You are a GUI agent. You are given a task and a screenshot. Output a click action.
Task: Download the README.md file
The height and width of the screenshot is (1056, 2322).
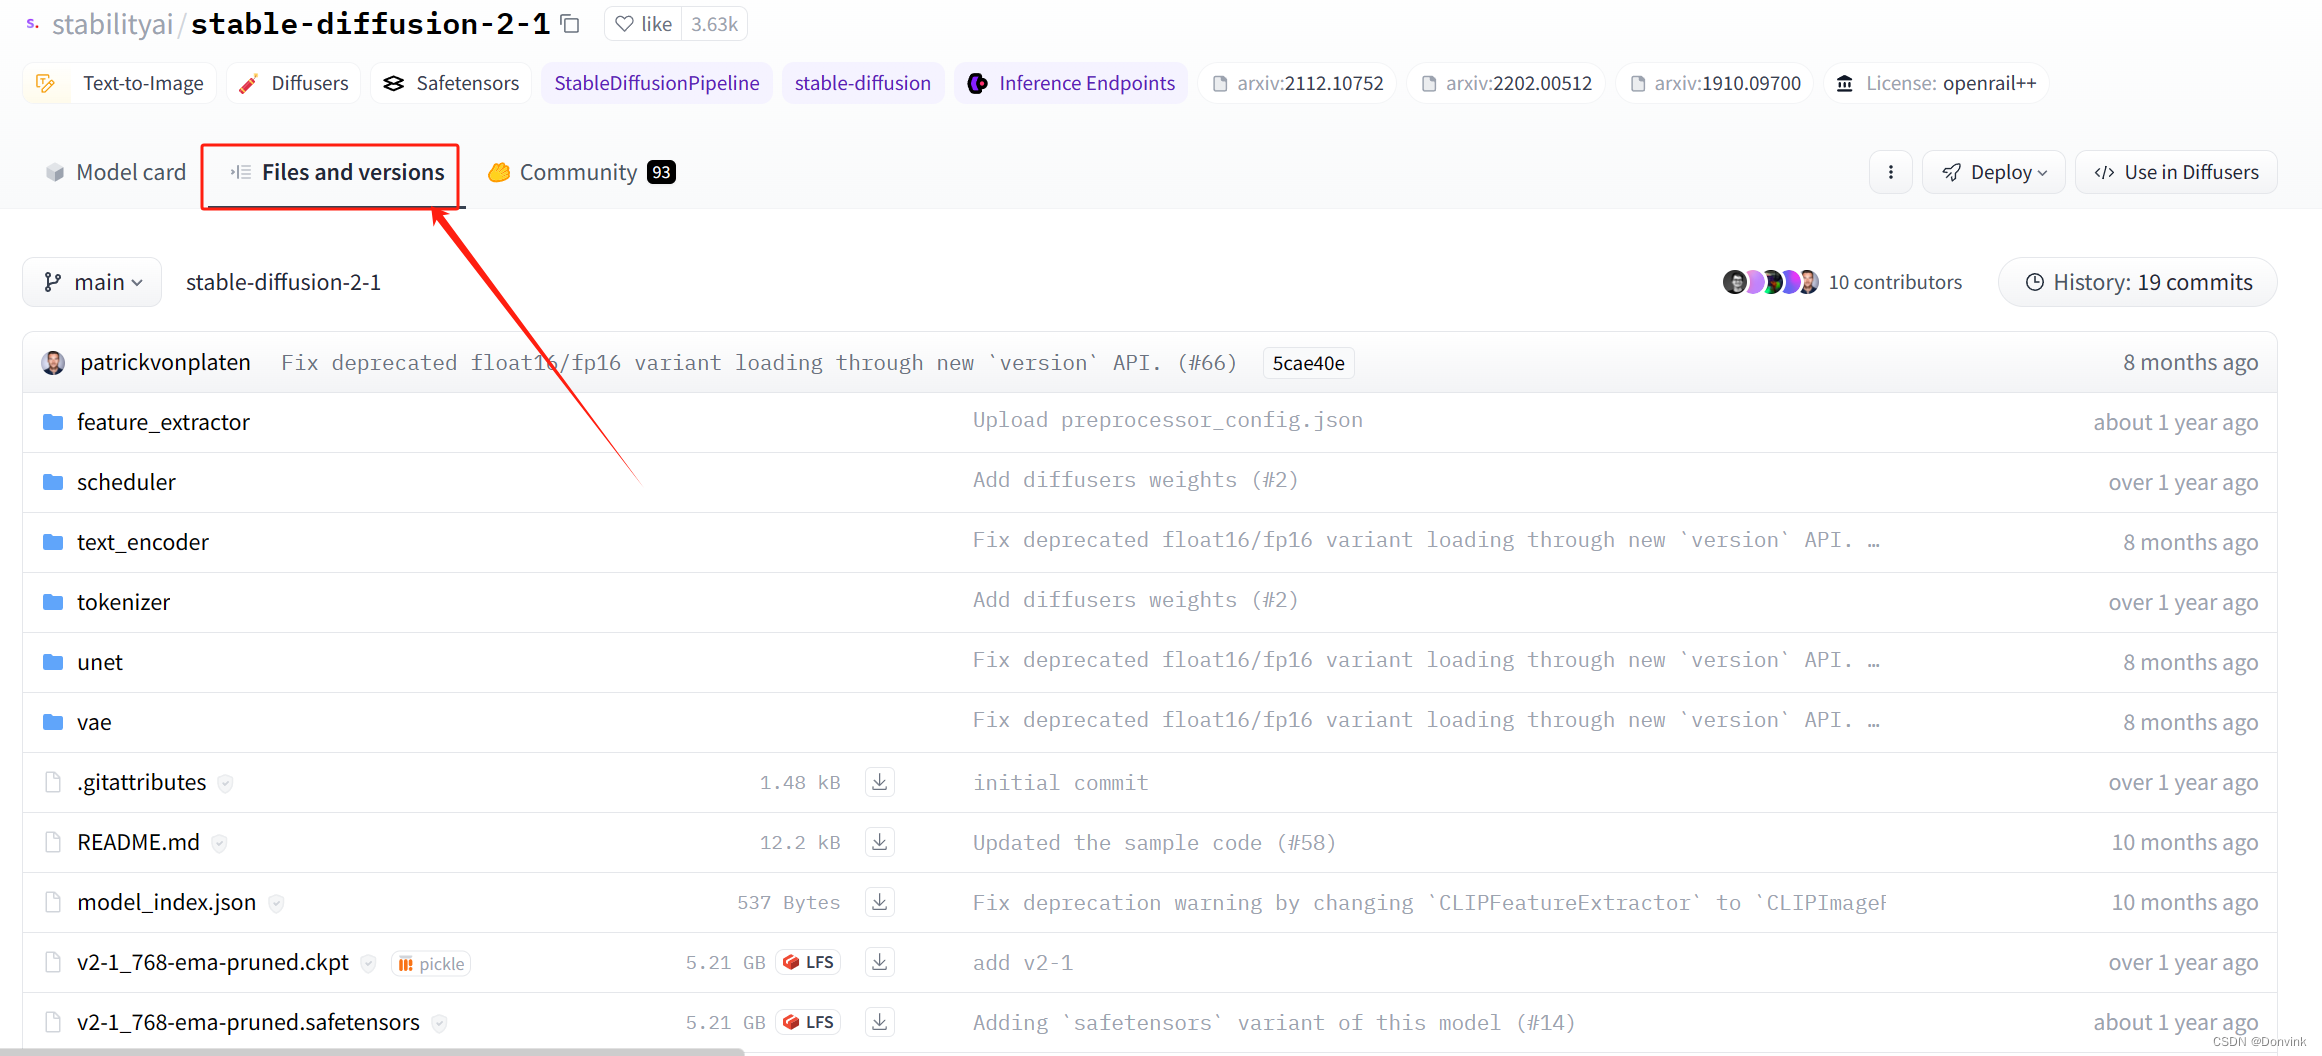click(879, 842)
